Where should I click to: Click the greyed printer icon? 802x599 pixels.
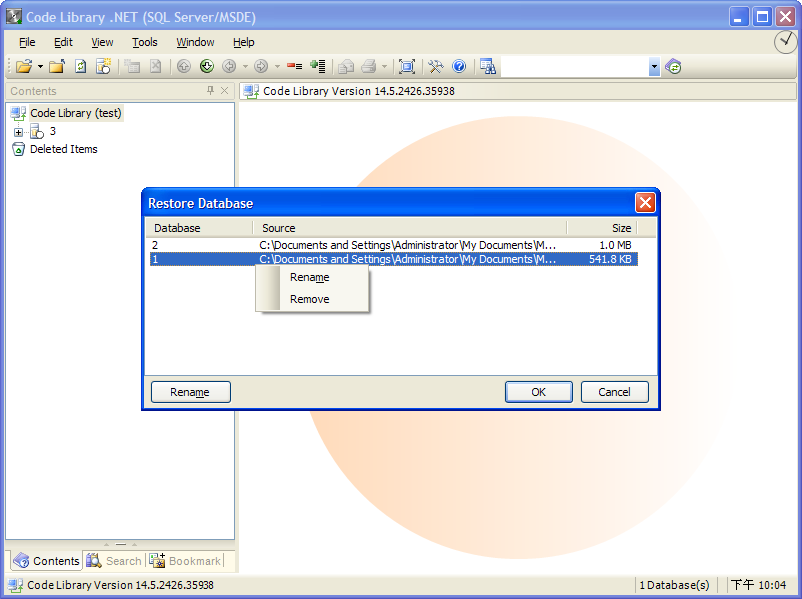(x=368, y=66)
